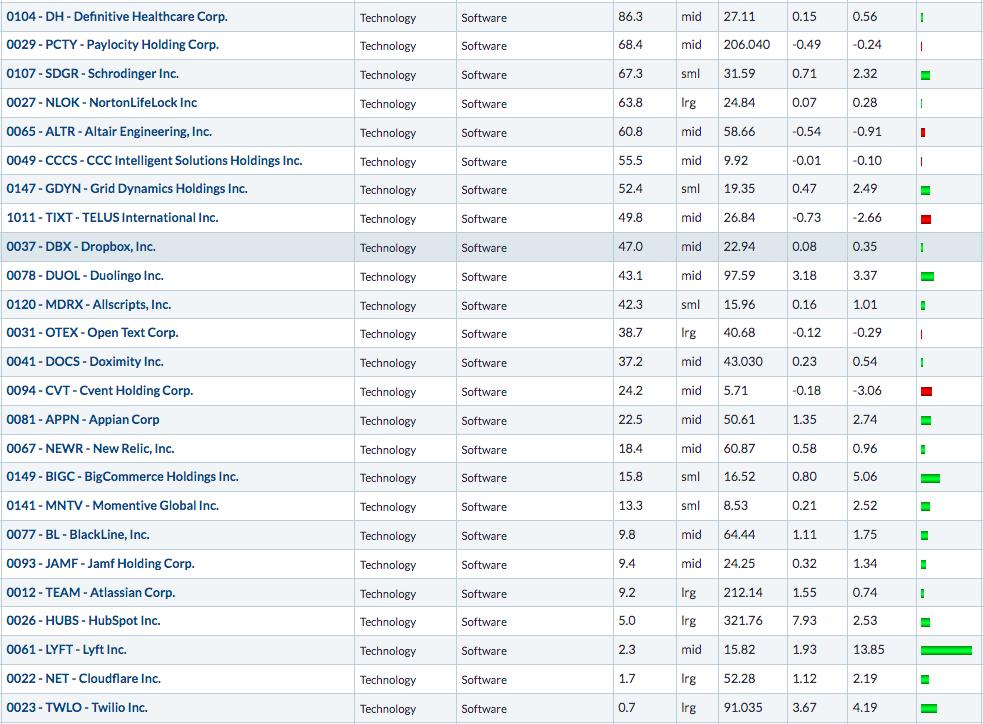Open Grid Dynamics Holdings Inc. link

pyautogui.click(x=127, y=189)
